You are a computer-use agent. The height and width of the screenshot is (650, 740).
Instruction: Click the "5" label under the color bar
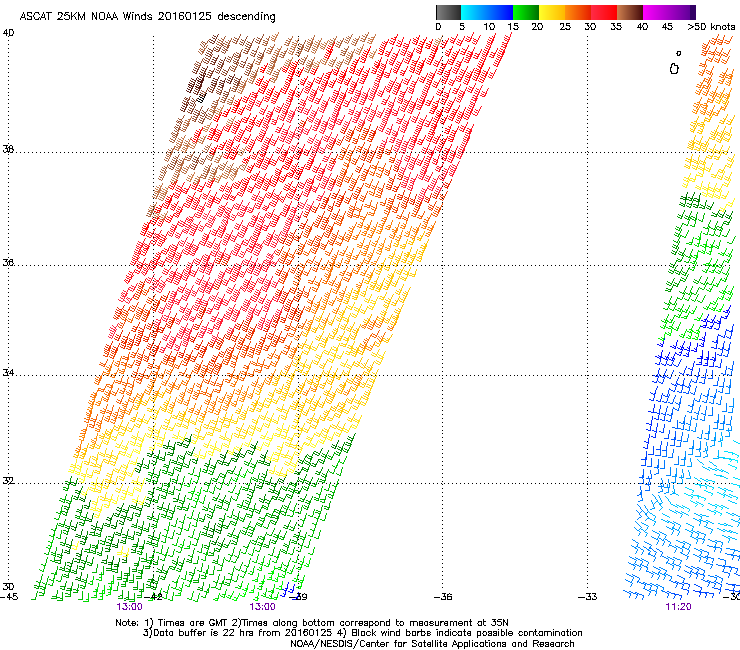[x=462, y=26]
